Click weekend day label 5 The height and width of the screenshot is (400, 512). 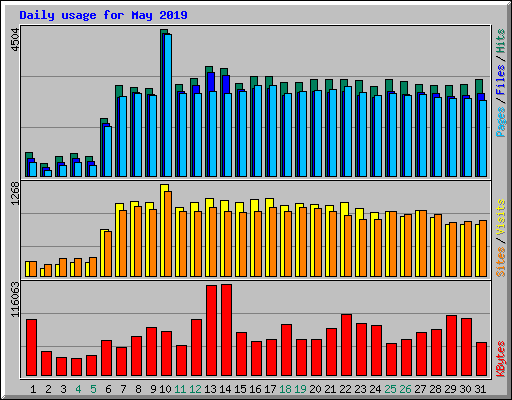(x=93, y=389)
